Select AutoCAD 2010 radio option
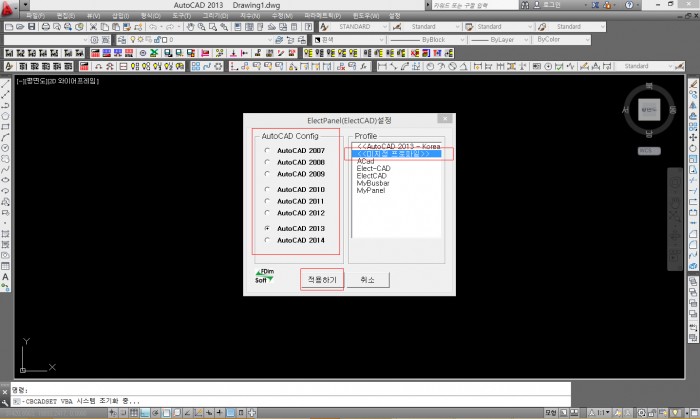This screenshot has height=419, width=700. point(295,189)
